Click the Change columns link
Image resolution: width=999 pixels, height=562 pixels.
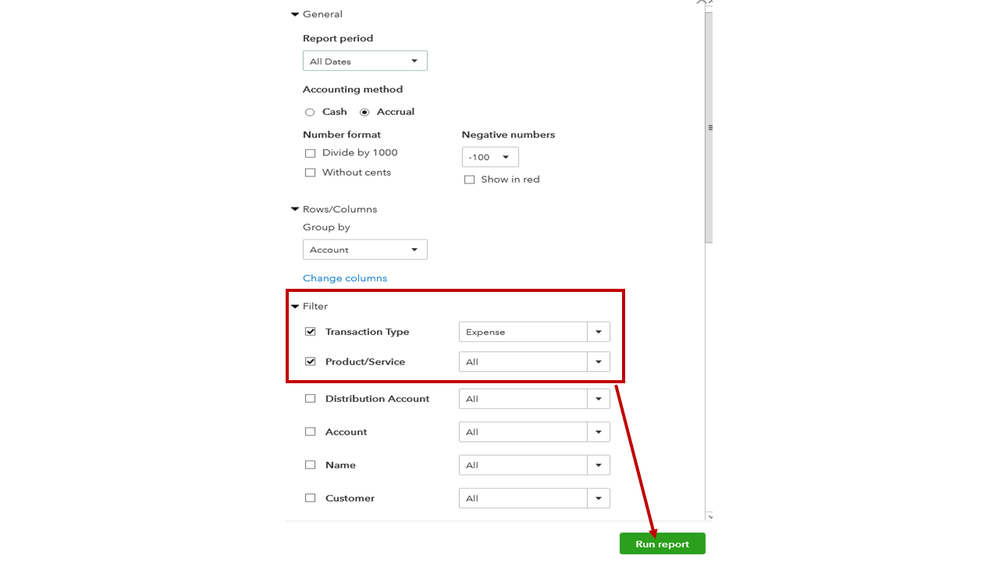click(x=345, y=278)
